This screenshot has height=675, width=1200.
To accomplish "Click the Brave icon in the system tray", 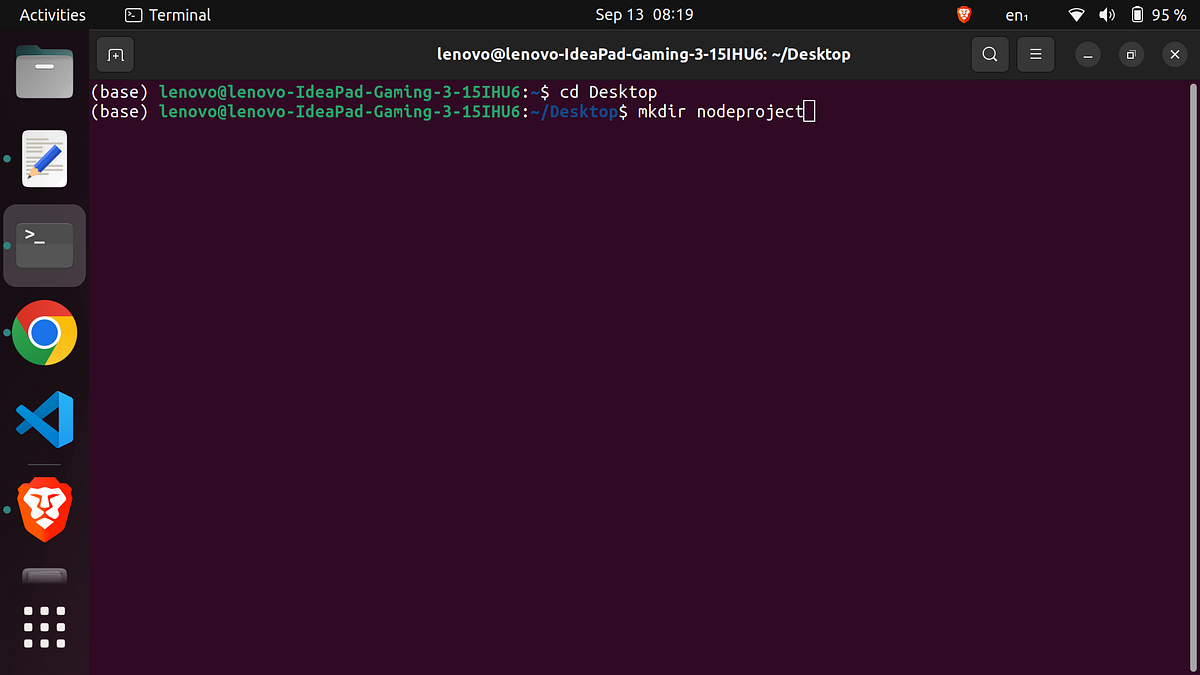I will [963, 14].
